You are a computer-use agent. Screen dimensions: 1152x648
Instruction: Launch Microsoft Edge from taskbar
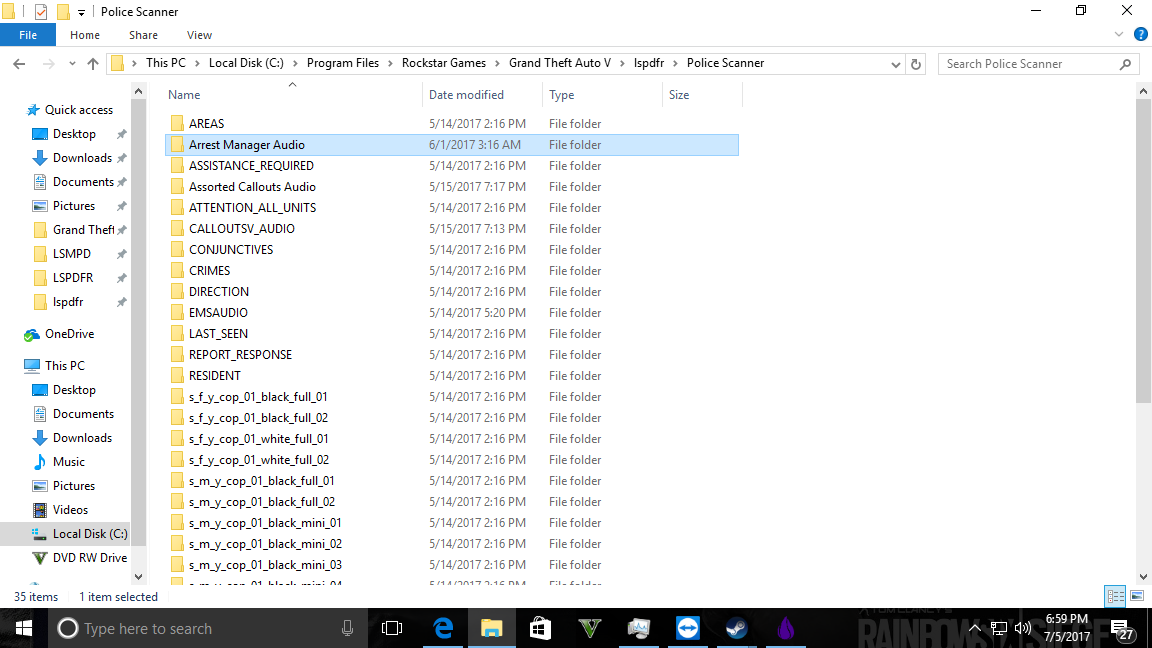(x=443, y=628)
